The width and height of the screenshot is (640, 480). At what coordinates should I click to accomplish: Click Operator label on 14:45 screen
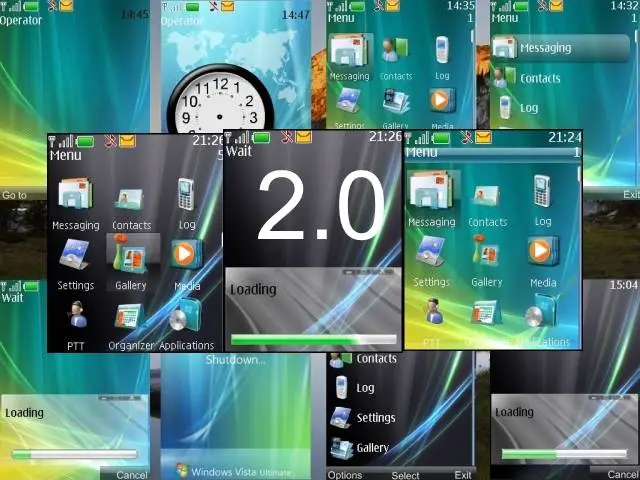(x=21, y=20)
